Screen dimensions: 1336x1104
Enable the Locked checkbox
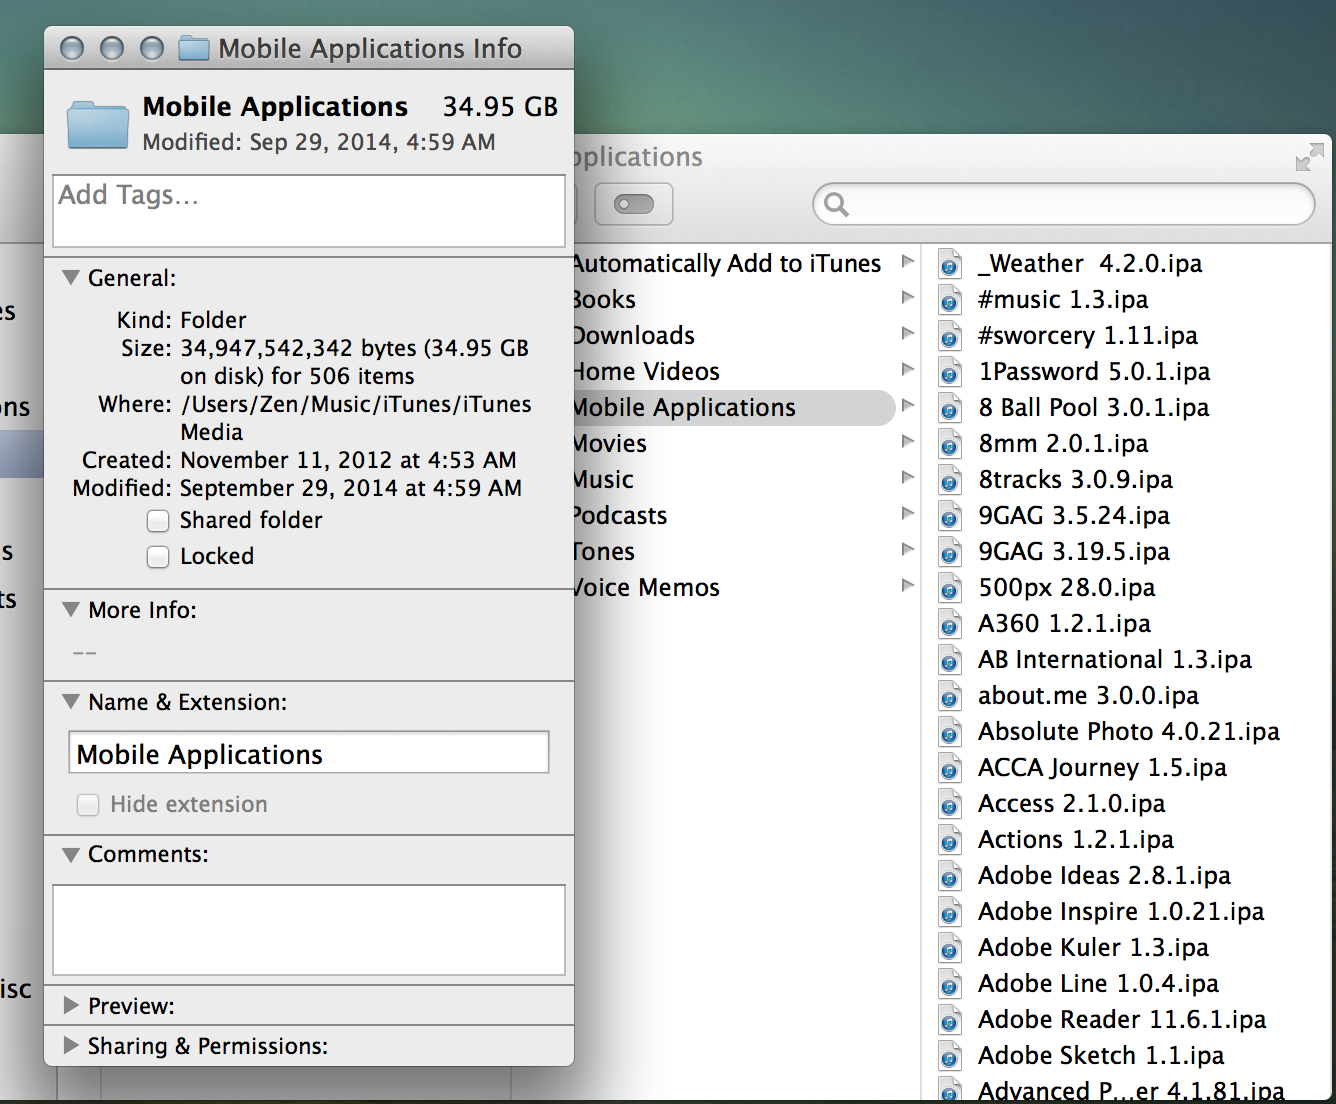click(x=158, y=557)
